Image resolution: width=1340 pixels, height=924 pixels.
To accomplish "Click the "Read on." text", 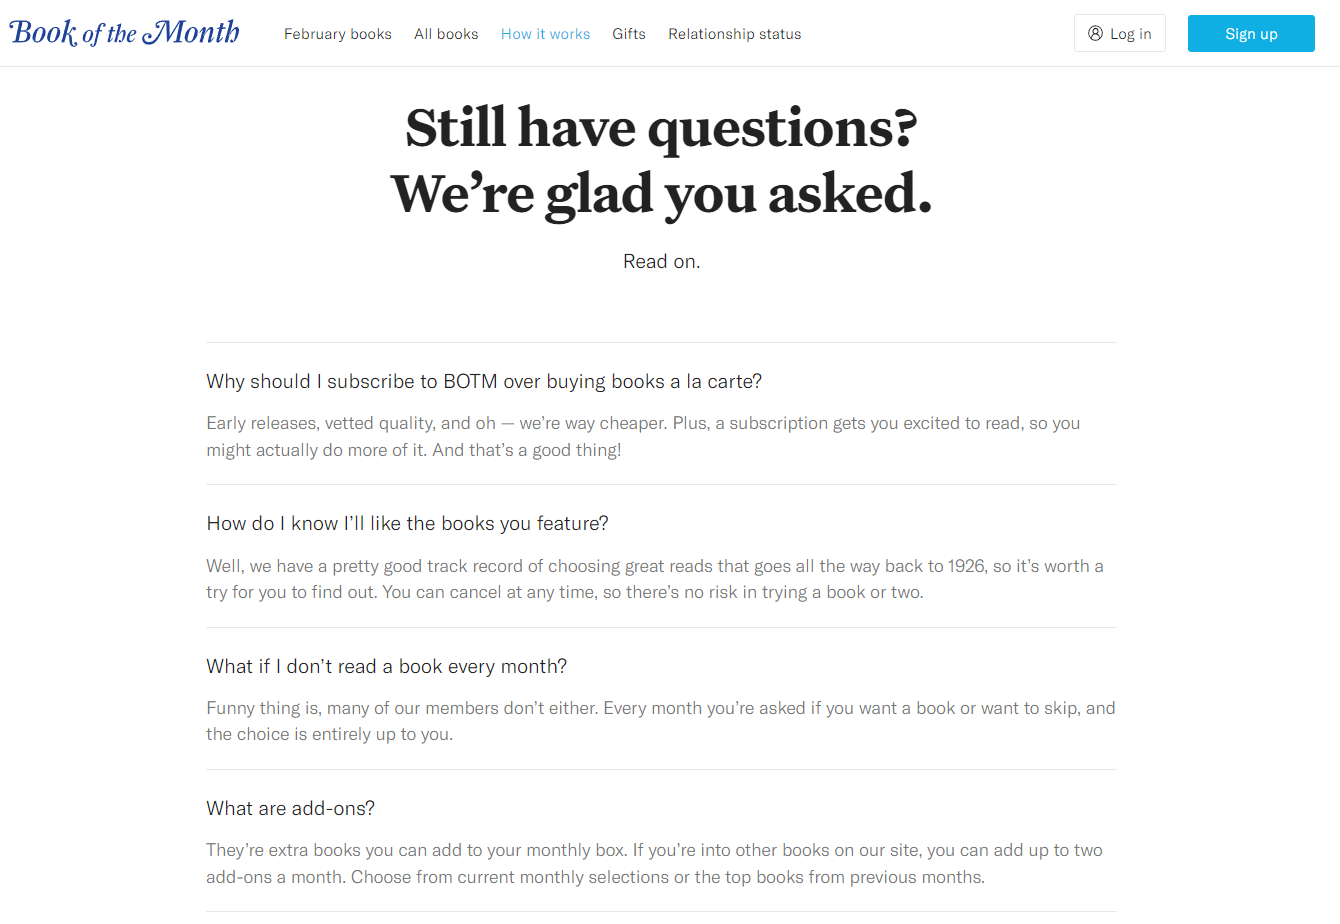I will [661, 260].
